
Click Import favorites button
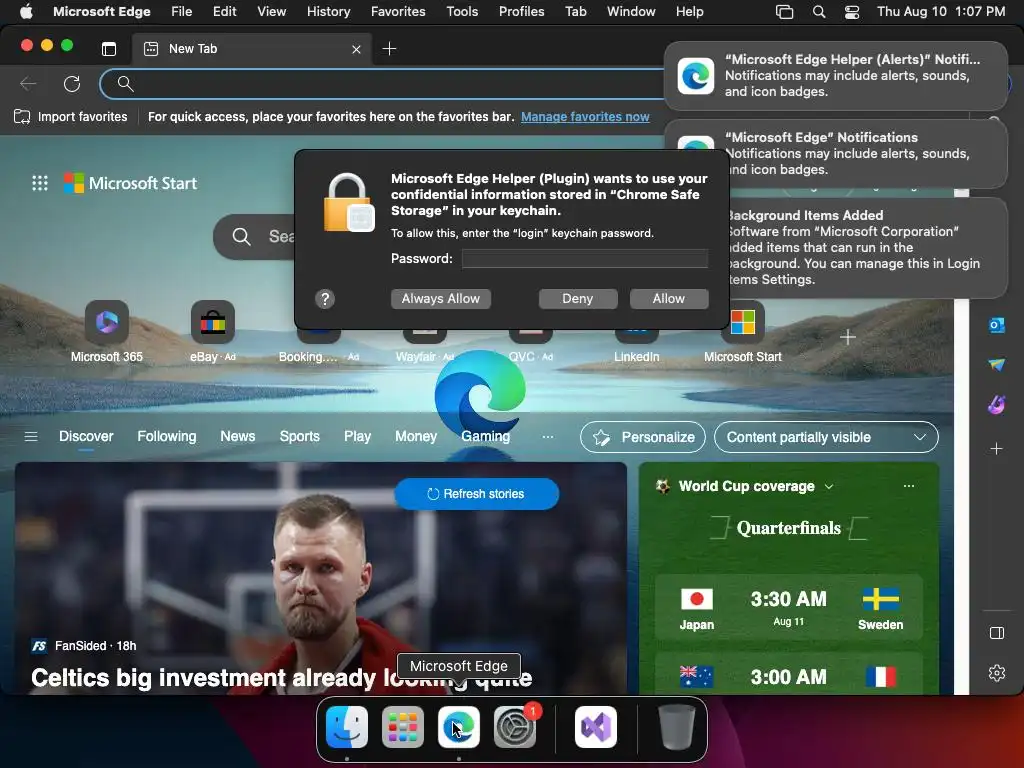click(x=71, y=117)
